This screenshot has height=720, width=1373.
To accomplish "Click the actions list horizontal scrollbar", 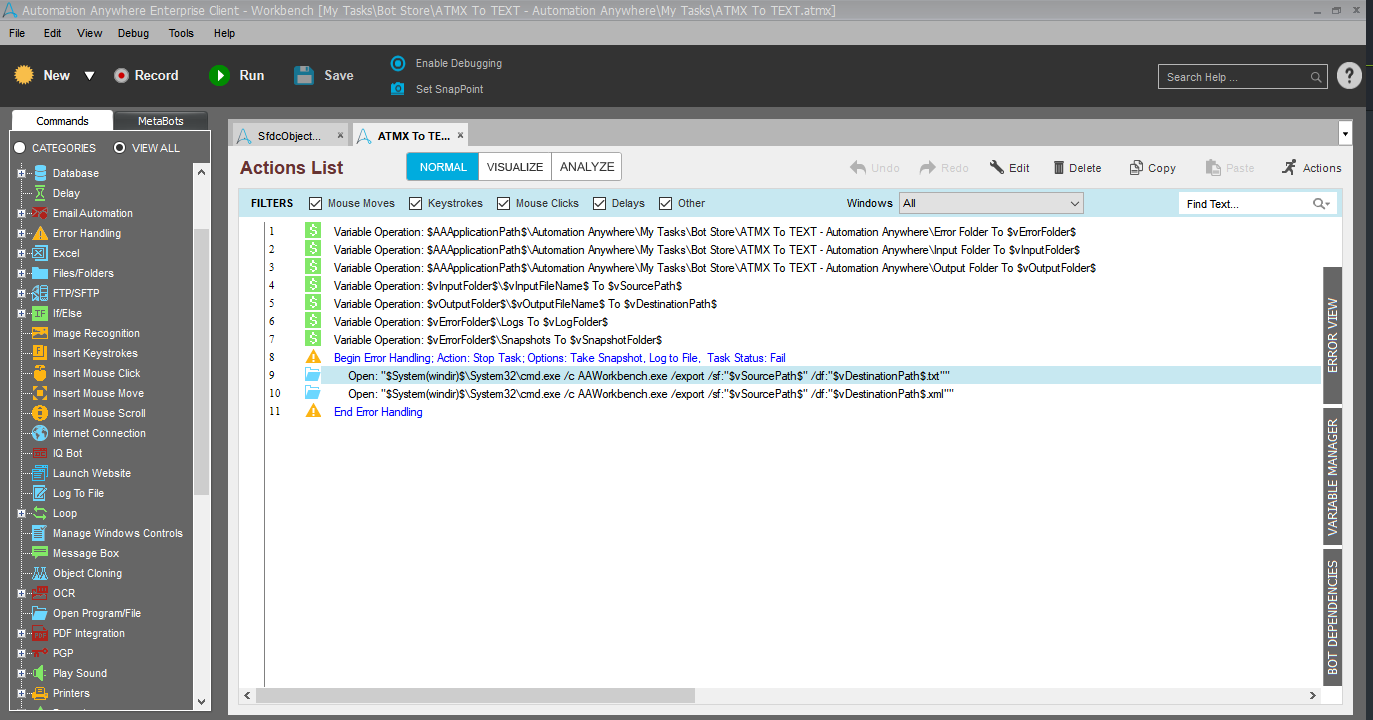I will 475,695.
